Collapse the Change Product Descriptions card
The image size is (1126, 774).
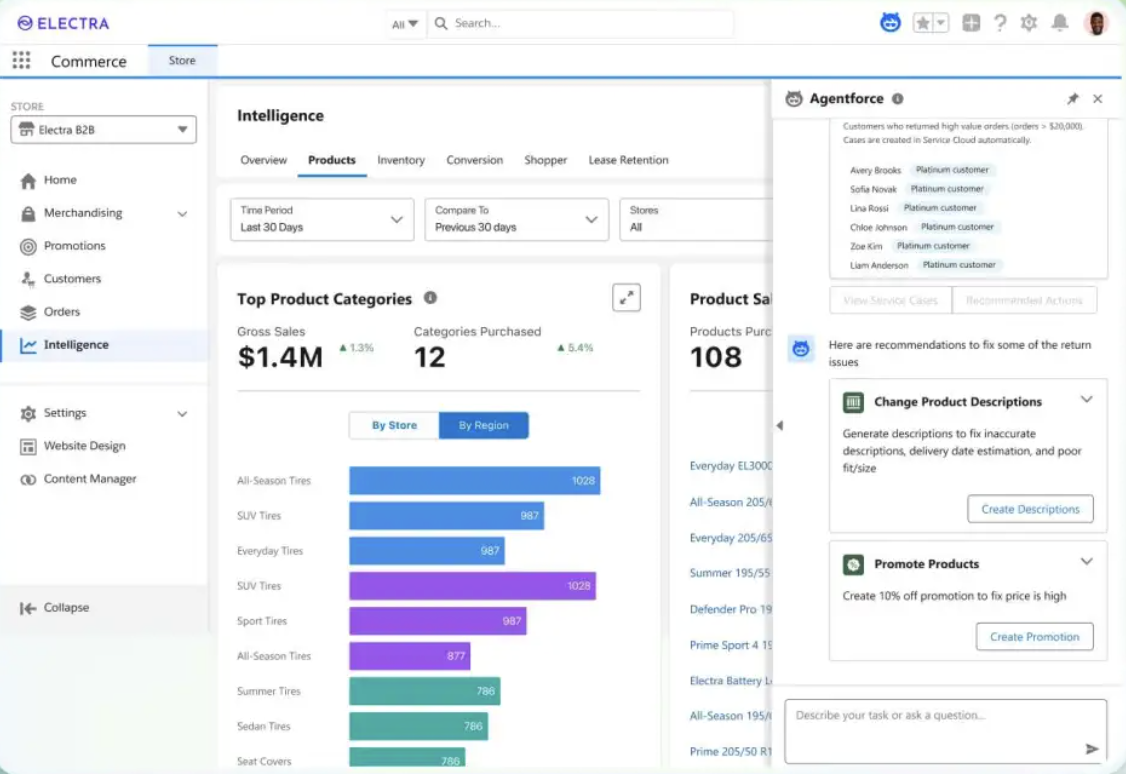pyautogui.click(x=1086, y=399)
